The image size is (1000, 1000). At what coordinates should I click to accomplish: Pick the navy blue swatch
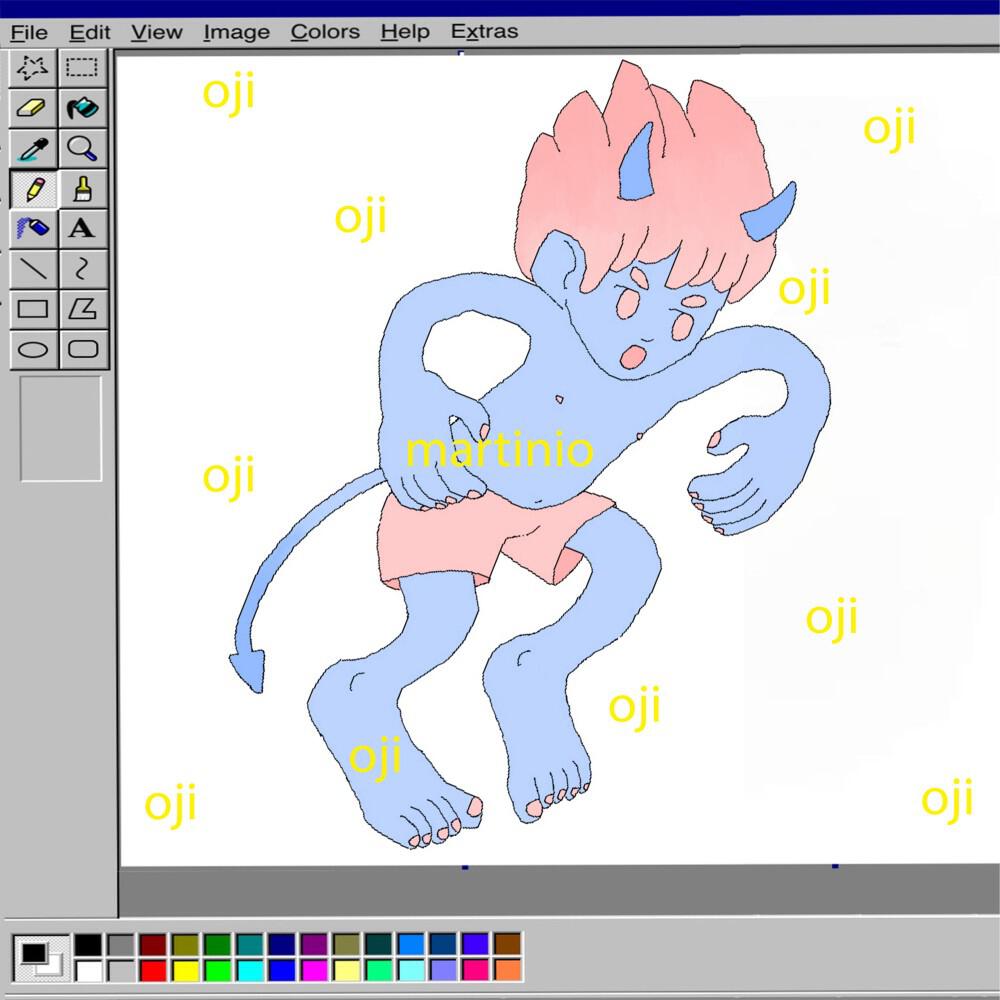(282, 945)
